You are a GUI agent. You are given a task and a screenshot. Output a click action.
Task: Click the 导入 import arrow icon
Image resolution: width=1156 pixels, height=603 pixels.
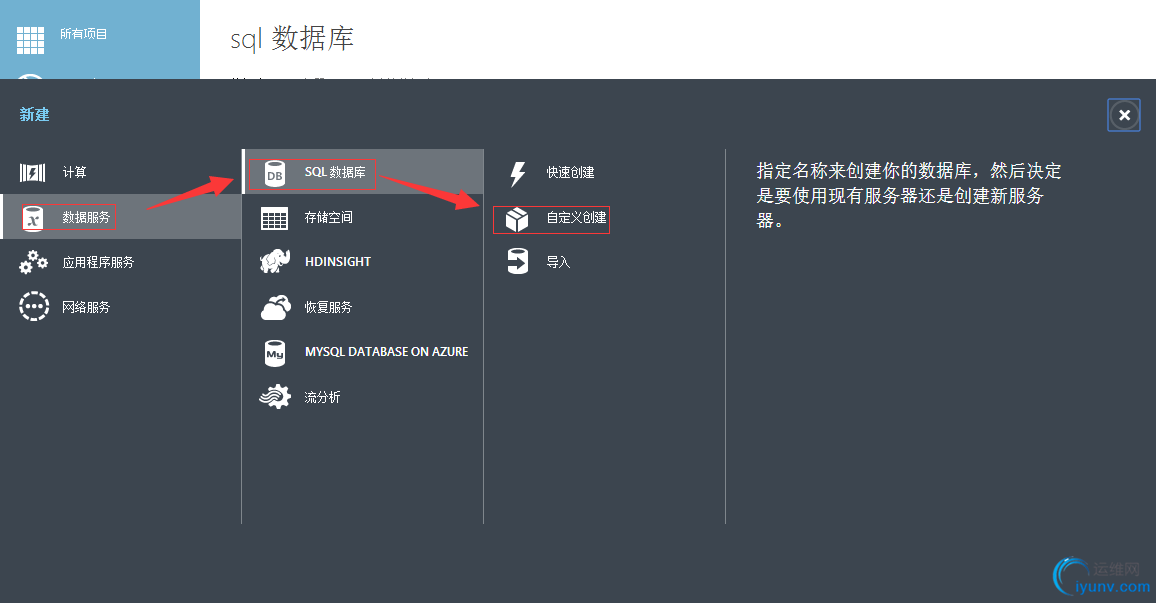(518, 261)
